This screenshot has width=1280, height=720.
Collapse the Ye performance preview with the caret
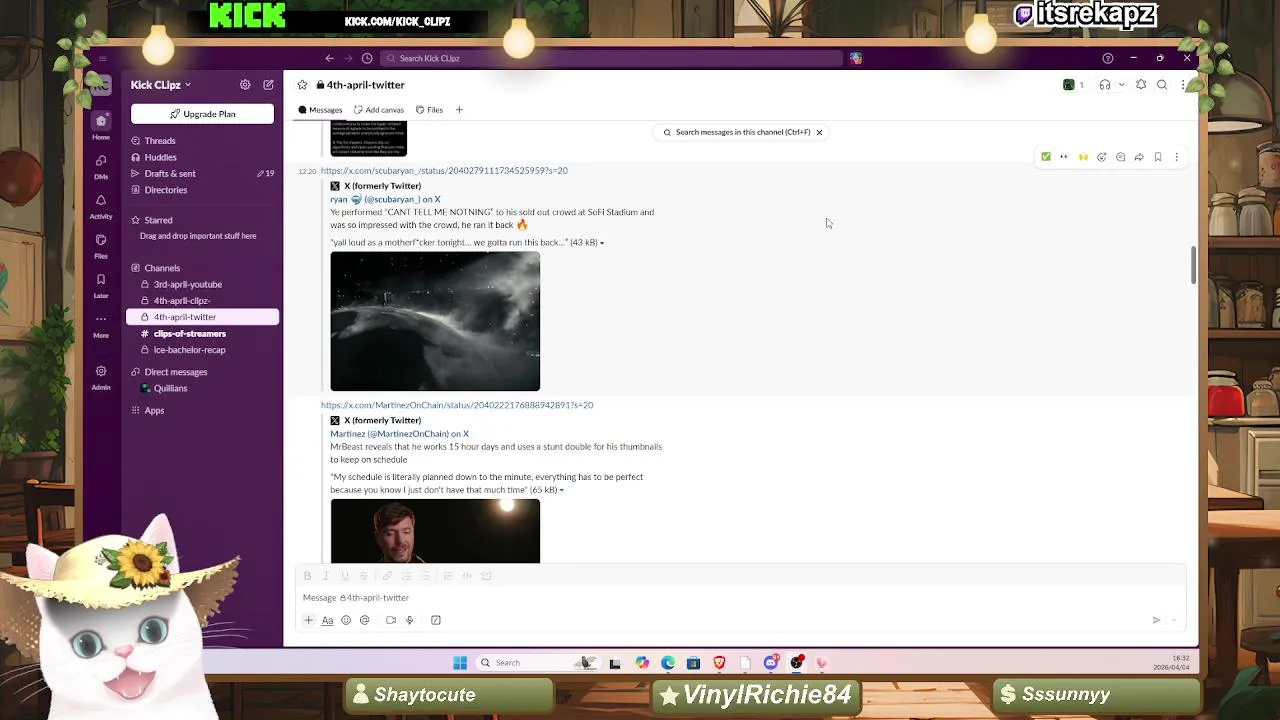[602, 243]
